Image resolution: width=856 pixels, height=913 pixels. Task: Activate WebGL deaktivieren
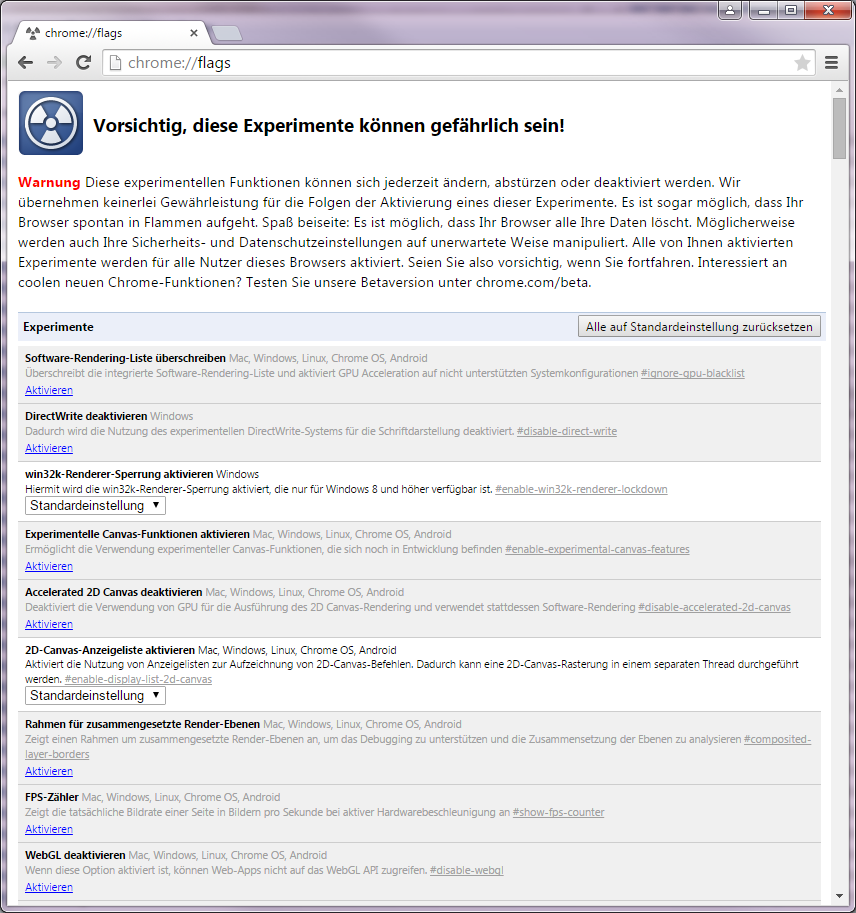click(x=49, y=887)
